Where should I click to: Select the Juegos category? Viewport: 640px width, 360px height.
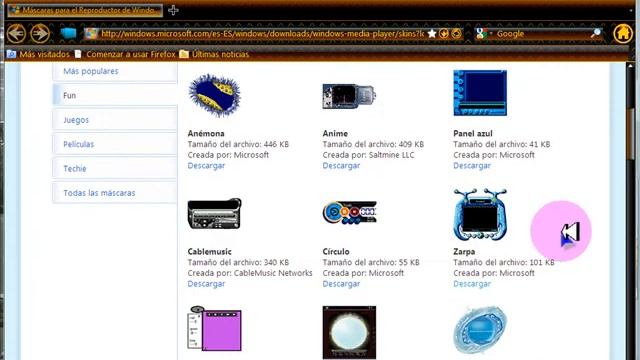115,120
